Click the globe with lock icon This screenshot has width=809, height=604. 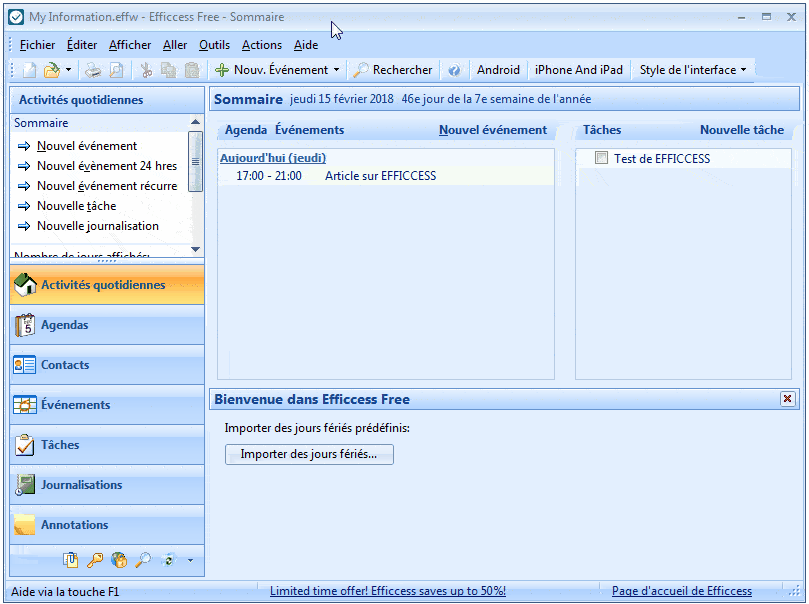click(119, 560)
